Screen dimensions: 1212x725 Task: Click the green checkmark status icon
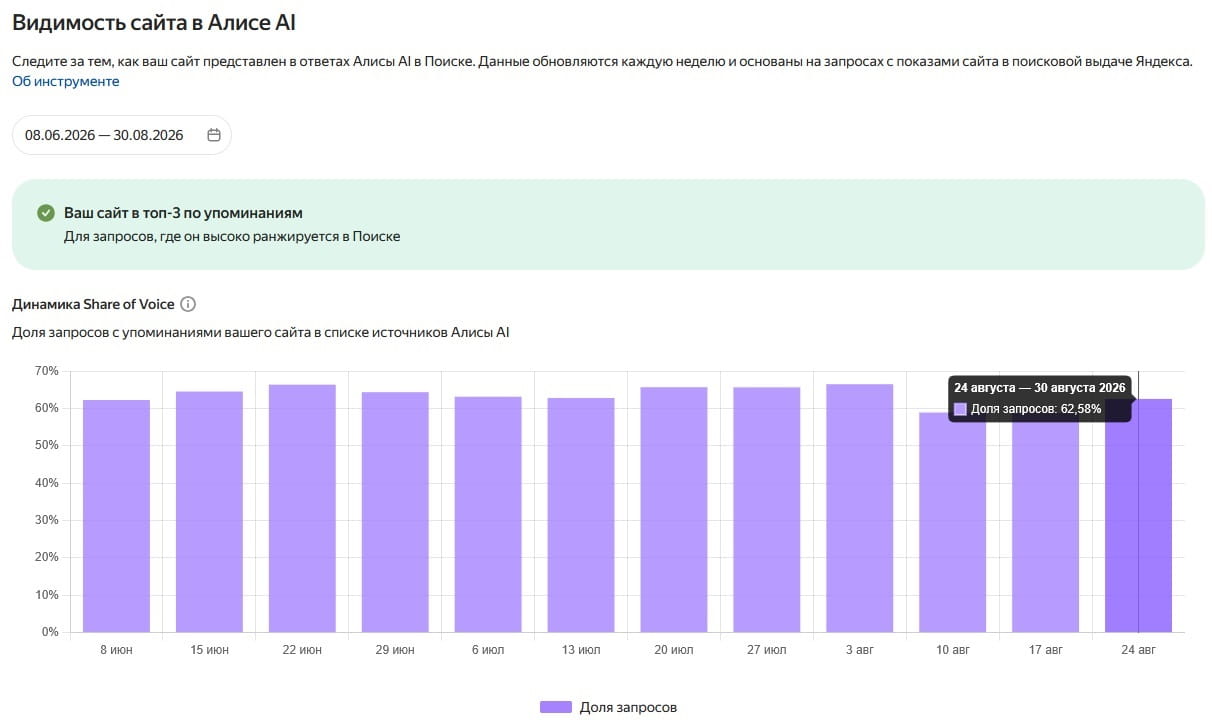click(45, 213)
